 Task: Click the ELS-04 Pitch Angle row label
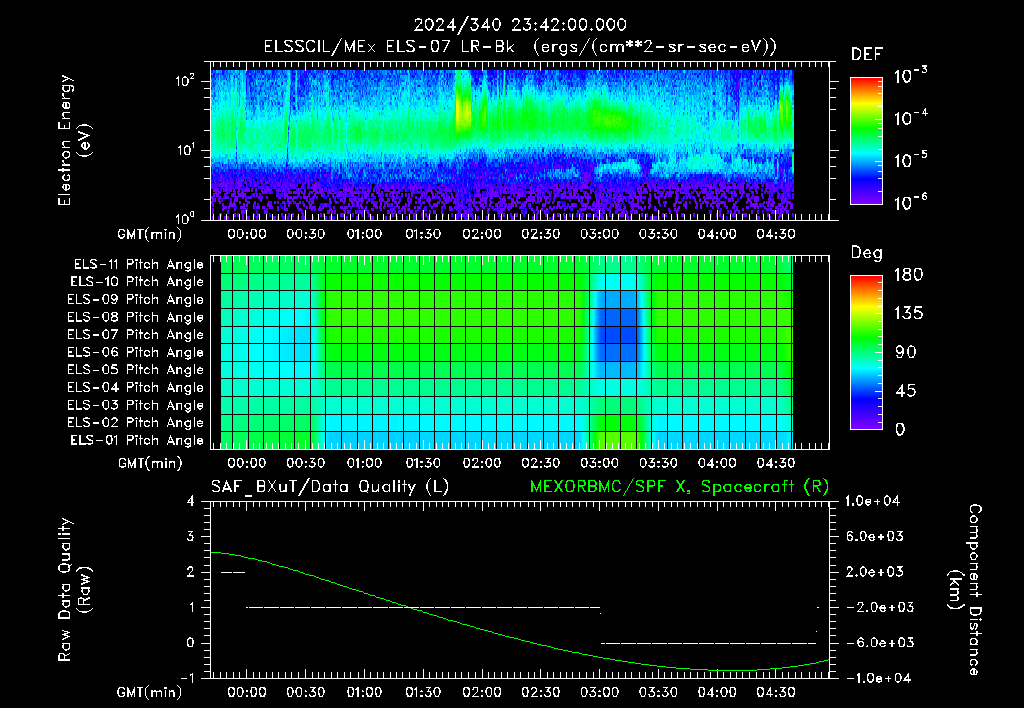pyautogui.click(x=136, y=387)
